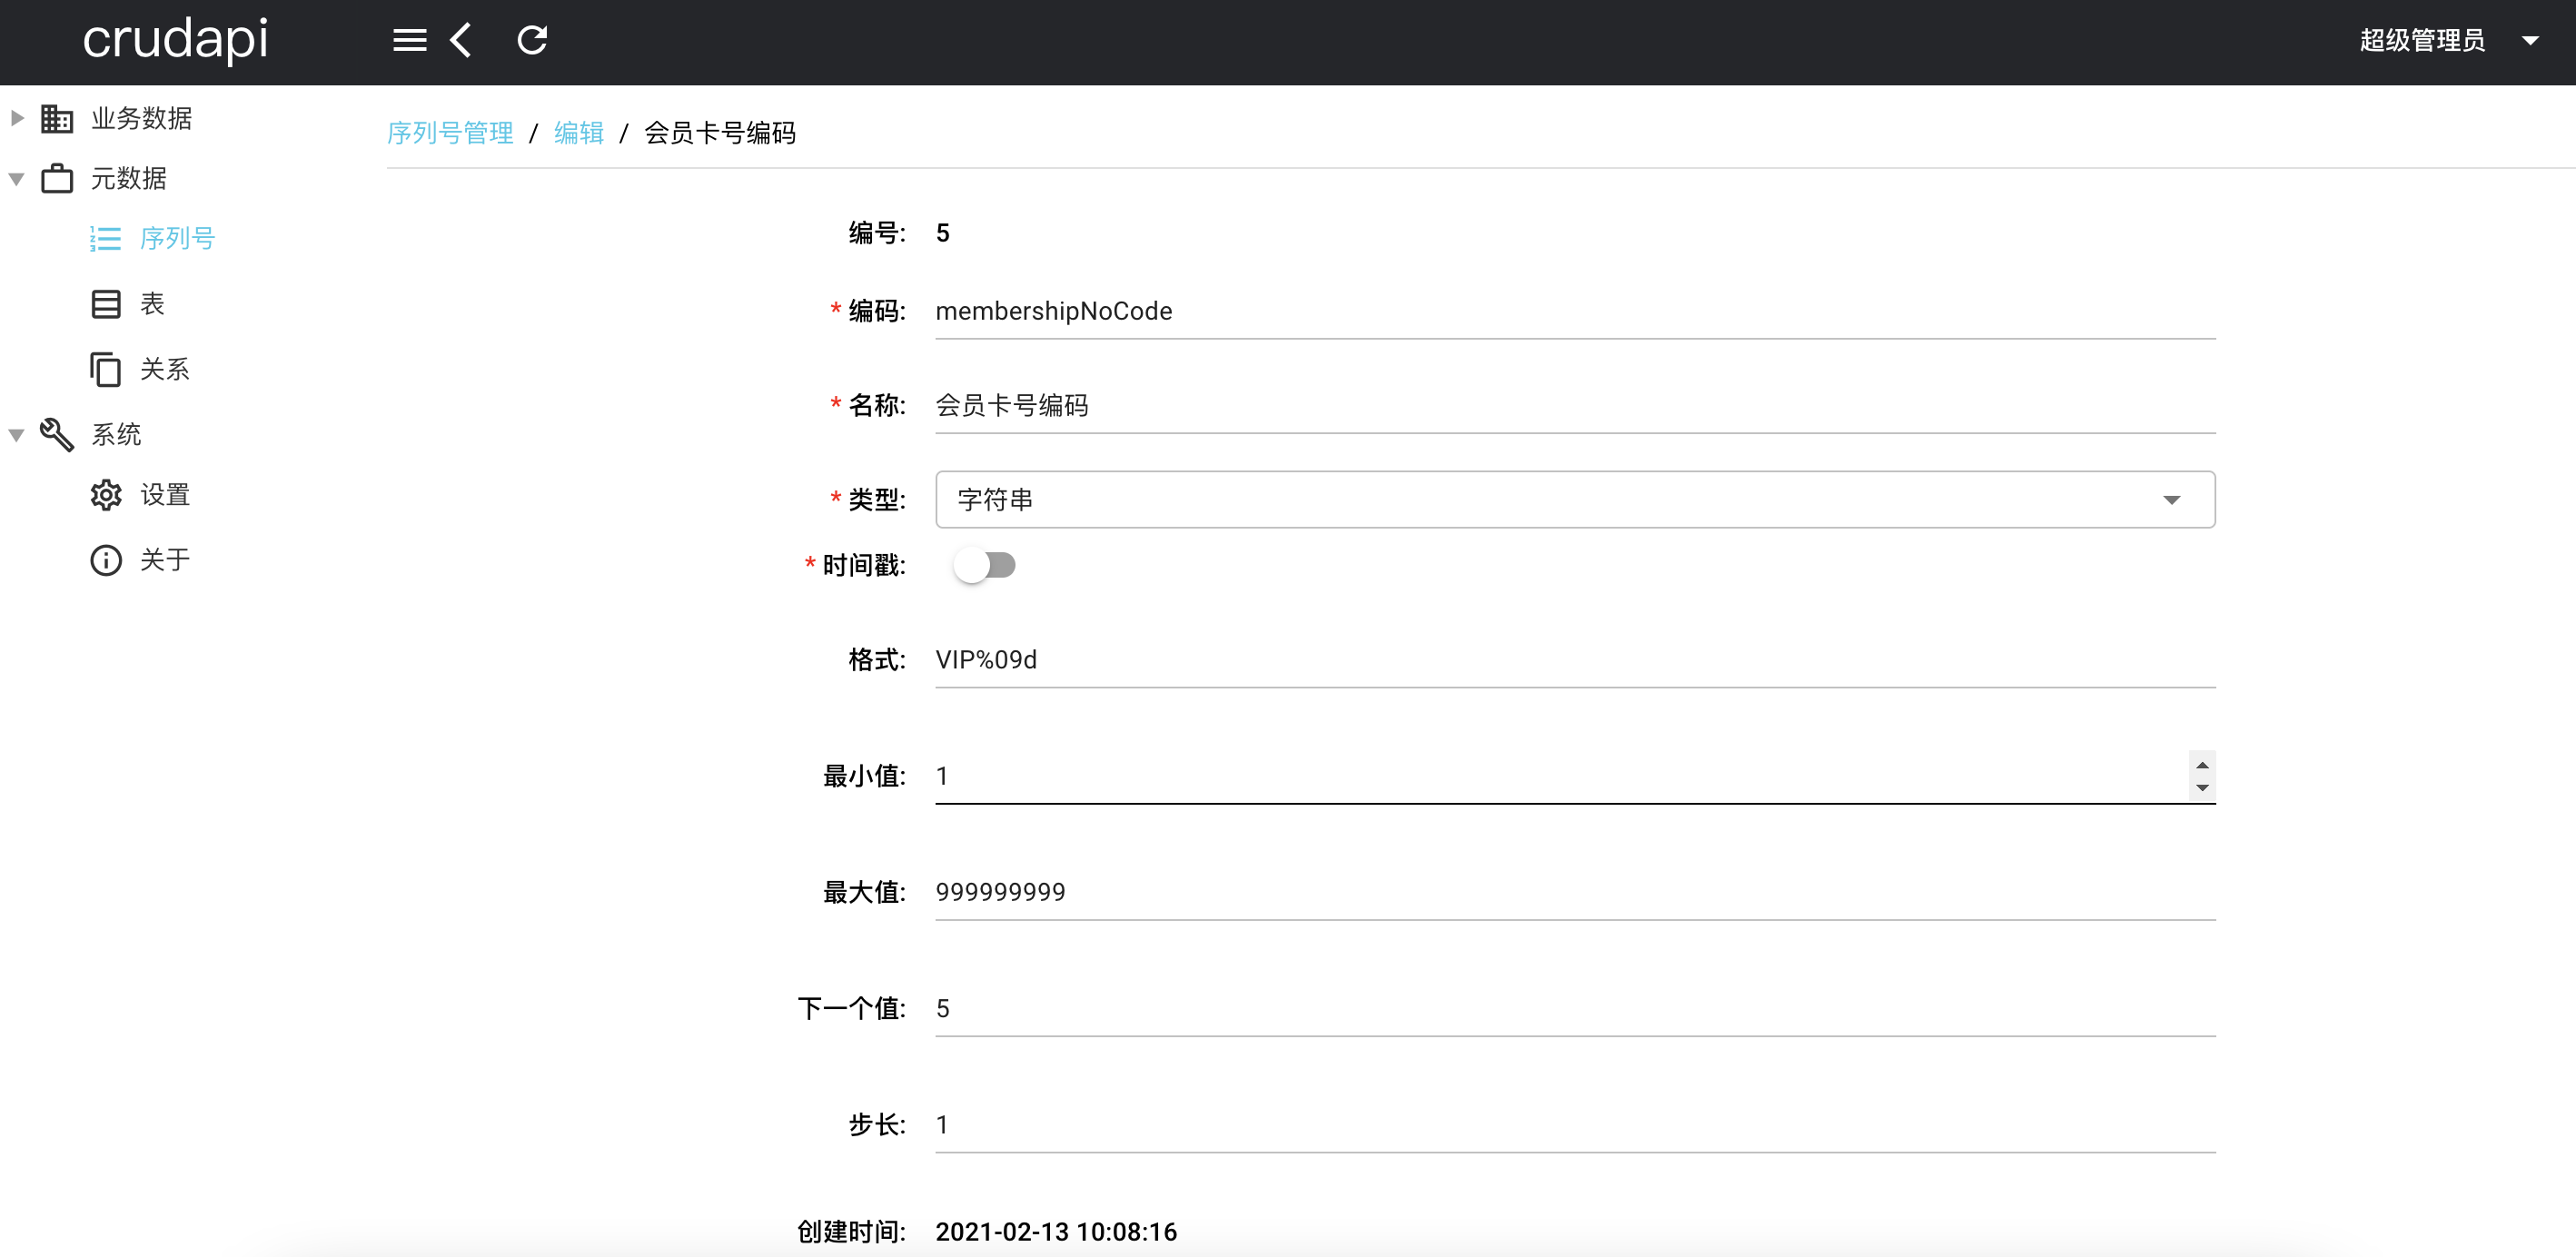Open the 类型 dropdown showing 字符串
The height and width of the screenshot is (1257, 2576).
pyautogui.click(x=1574, y=499)
